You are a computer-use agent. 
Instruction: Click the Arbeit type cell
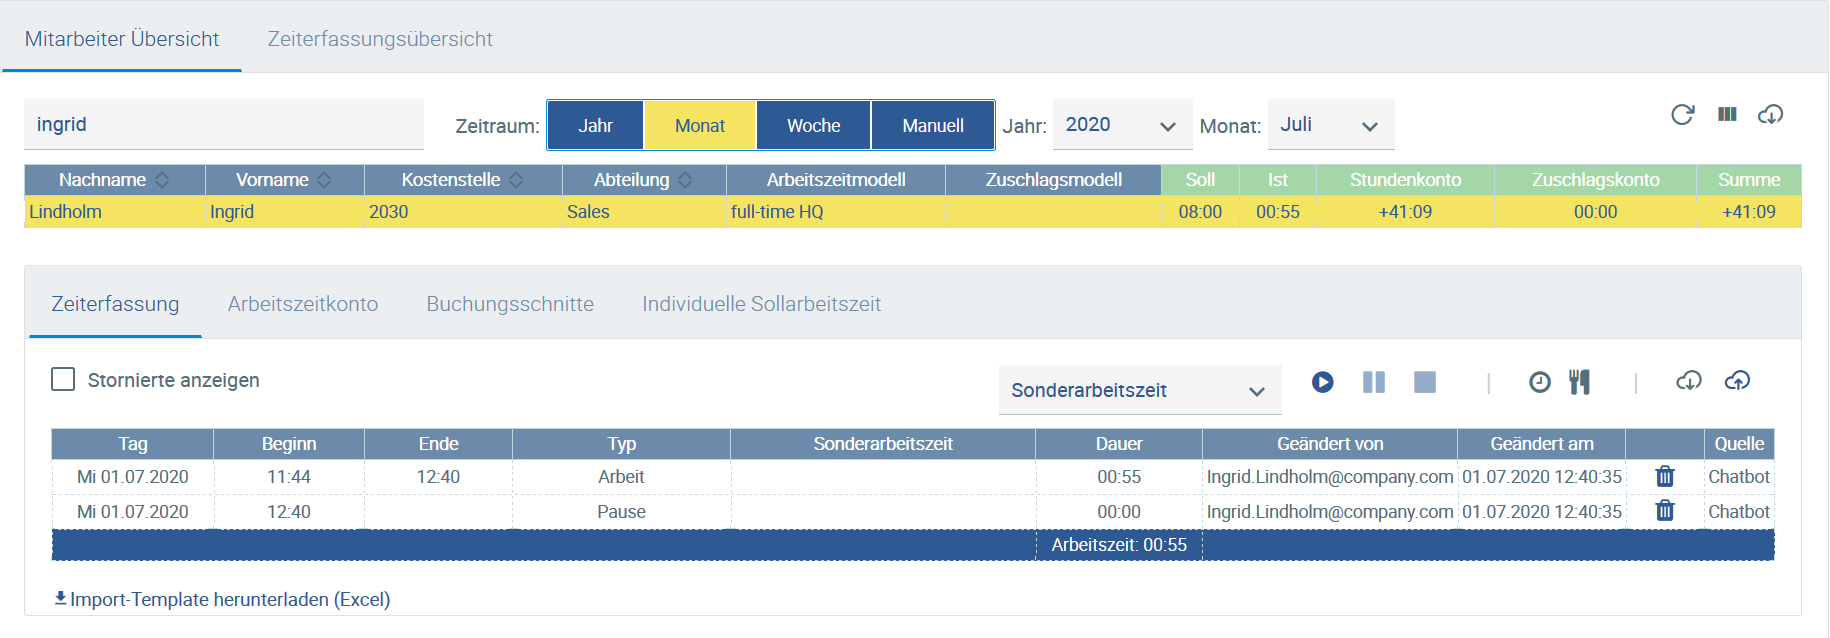tap(621, 477)
